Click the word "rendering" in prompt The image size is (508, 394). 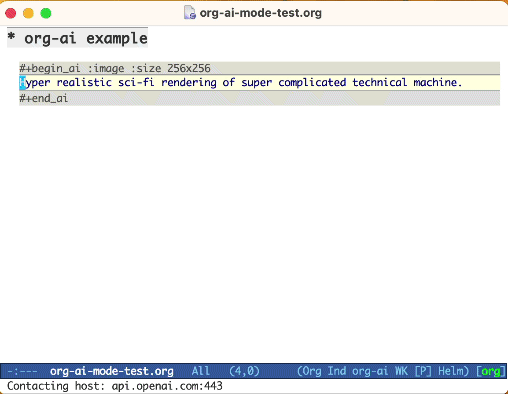click(189, 83)
